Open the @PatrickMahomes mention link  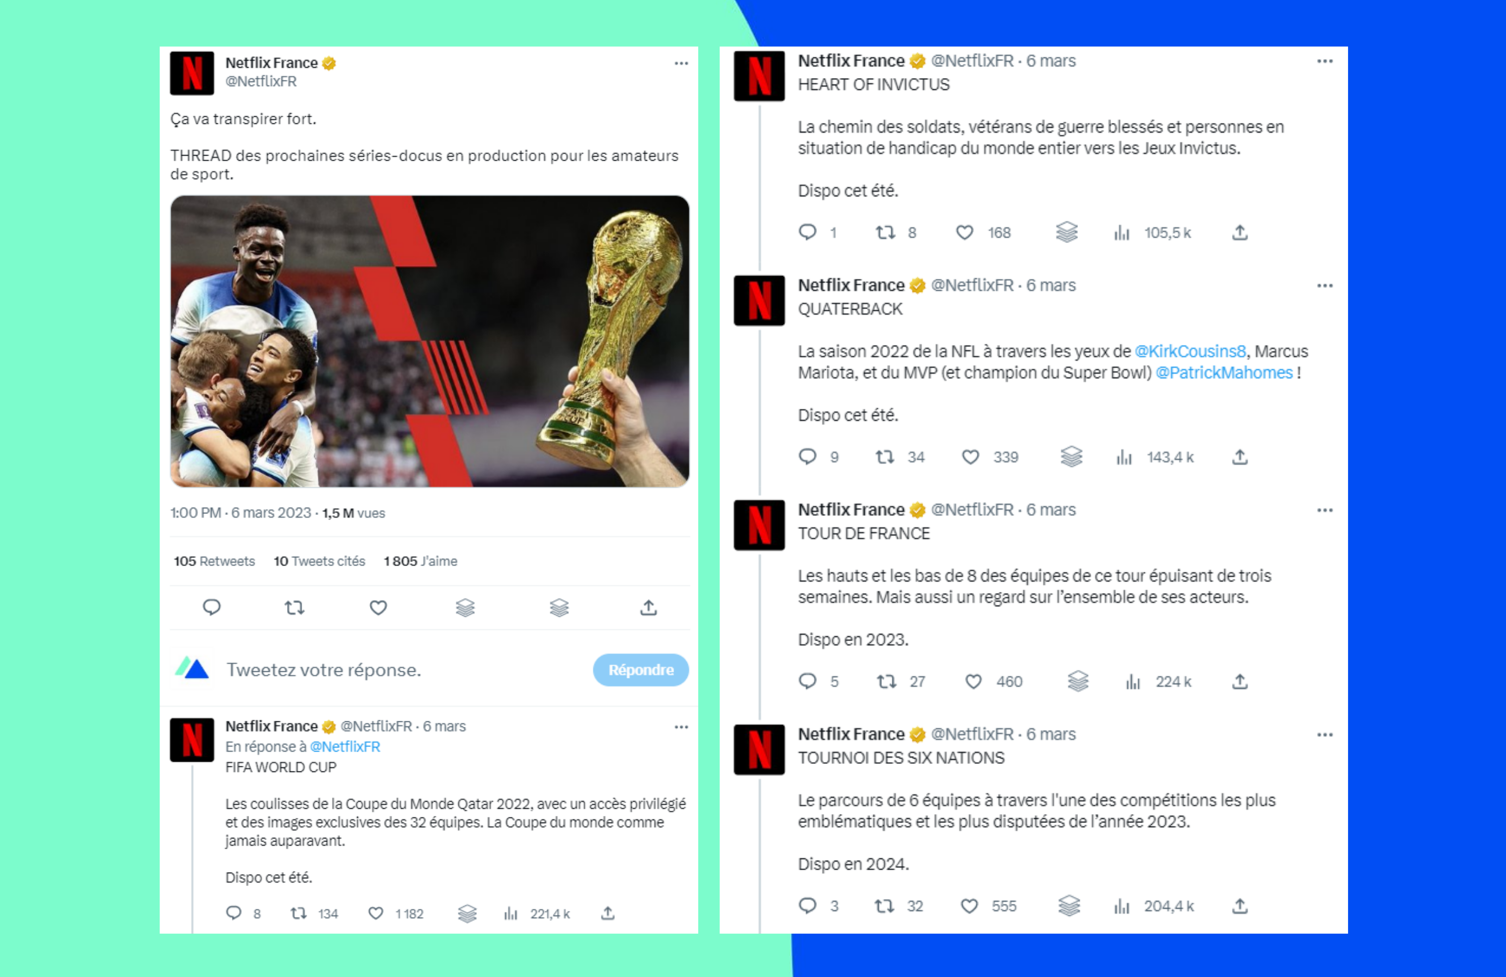[1224, 373]
